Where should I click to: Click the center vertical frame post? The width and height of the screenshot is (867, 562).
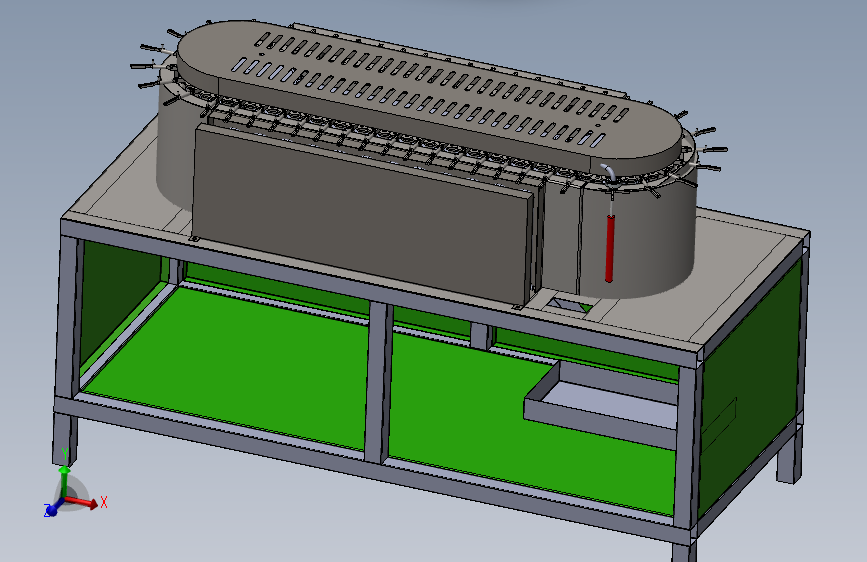(x=378, y=383)
